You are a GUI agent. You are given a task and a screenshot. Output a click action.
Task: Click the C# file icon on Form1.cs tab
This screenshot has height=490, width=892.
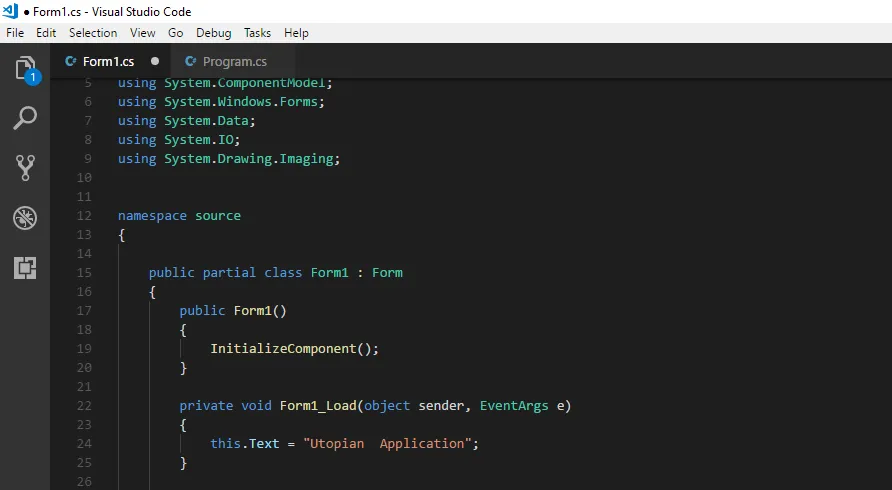coord(71,61)
